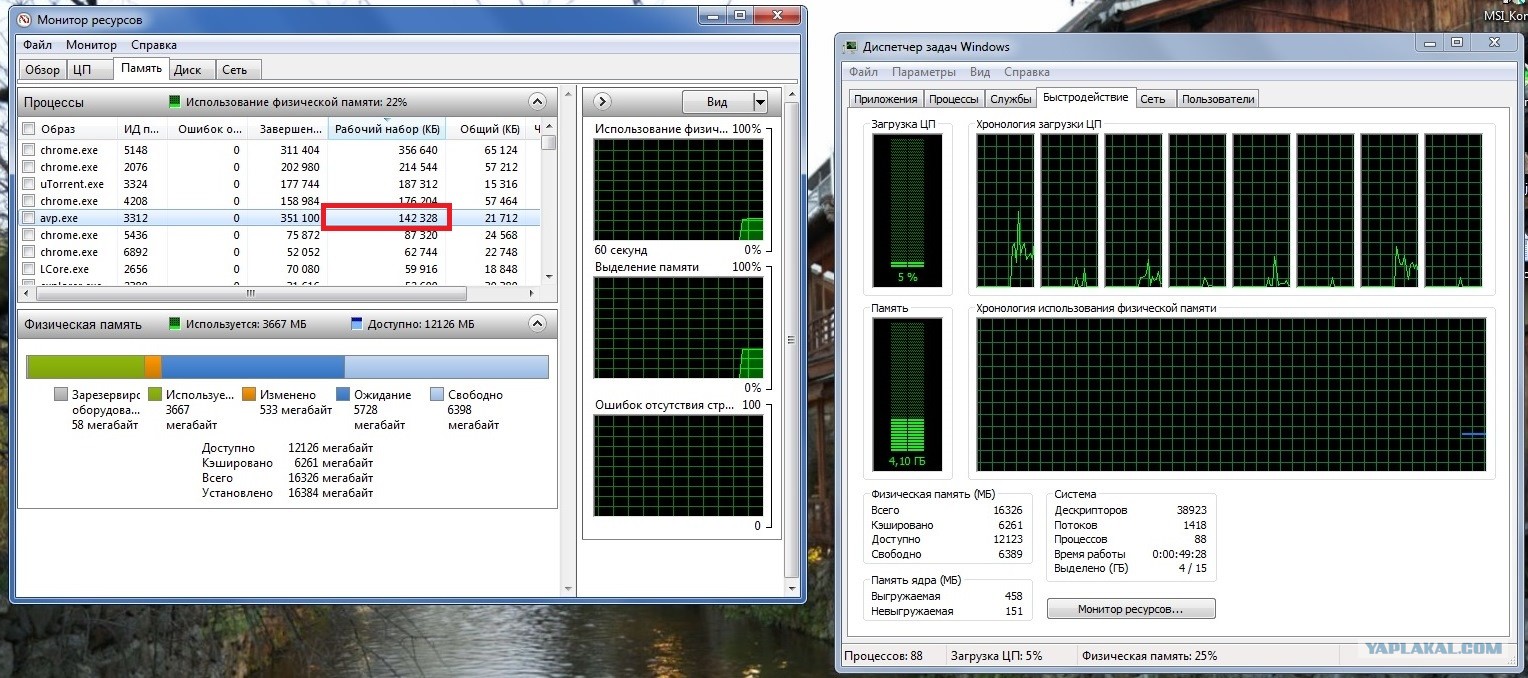Viewport: 1528px width, 678px height.
Task: Click the 'Загрузка ЦП' 5 % meter in Task Manager
Action: coord(907,210)
